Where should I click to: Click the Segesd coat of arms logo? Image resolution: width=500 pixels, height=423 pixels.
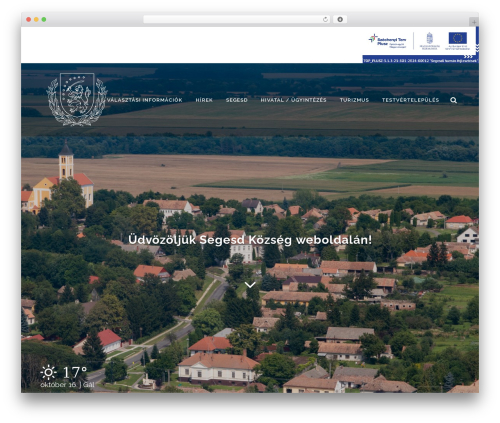coord(77,99)
